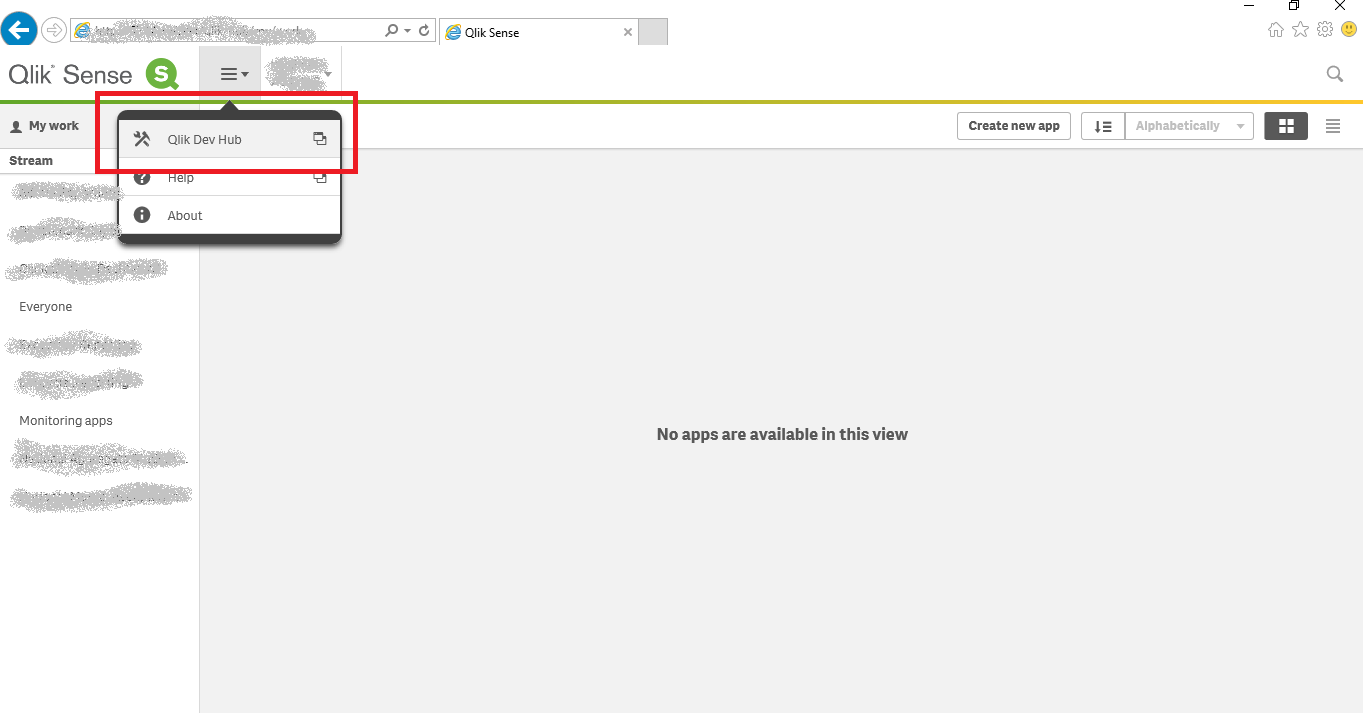
Task: Click the sort order icon beside Alphabetically
Action: [1103, 126]
